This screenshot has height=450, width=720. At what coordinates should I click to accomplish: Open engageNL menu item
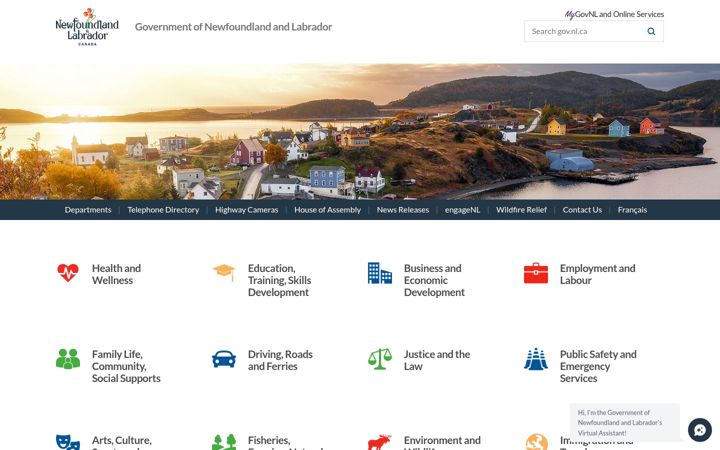tap(462, 210)
